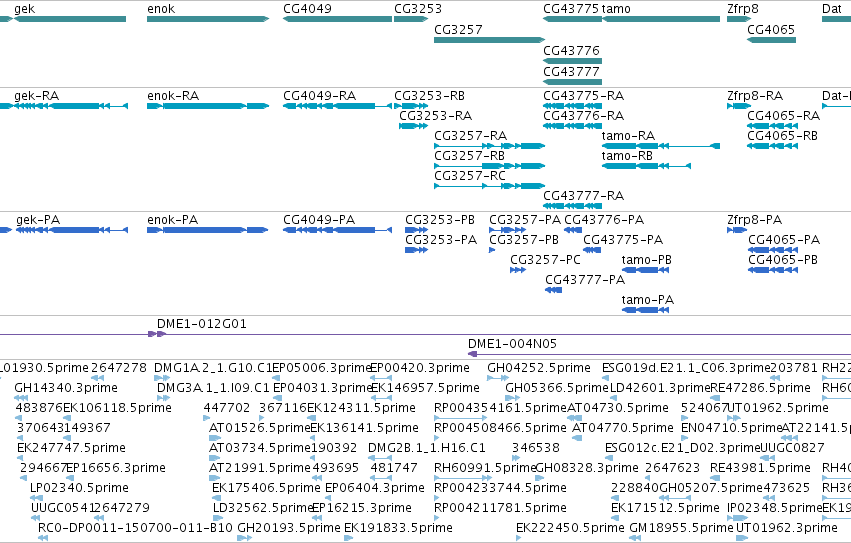The height and width of the screenshot is (543, 851).
Task: Click the CG3257-PA protein label
Action: [525, 220]
